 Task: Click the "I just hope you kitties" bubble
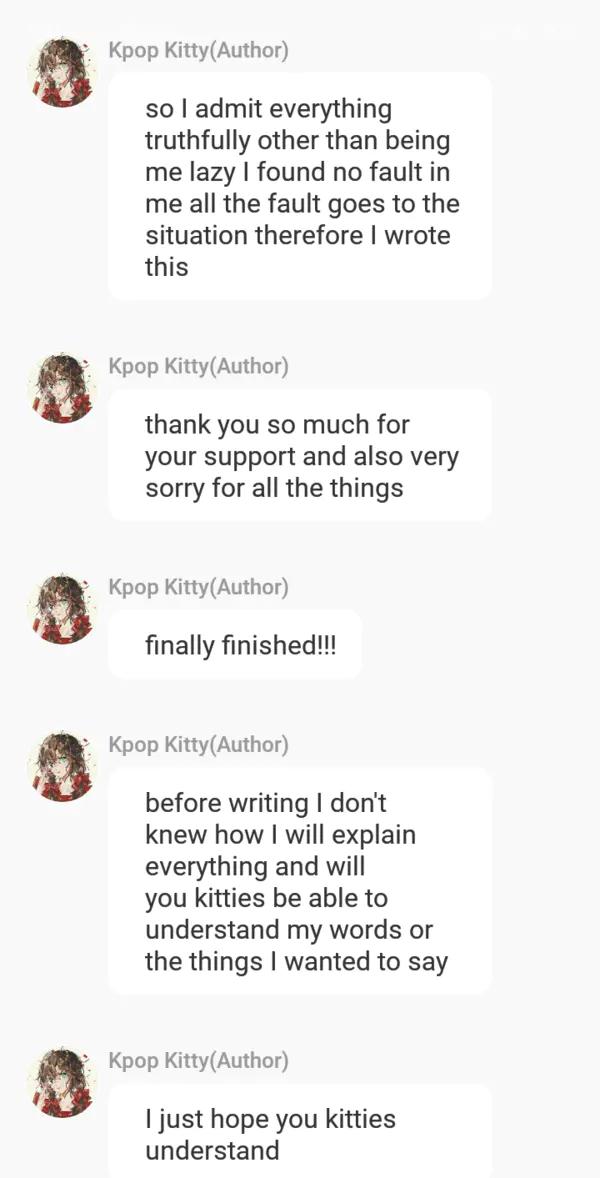point(300,1132)
